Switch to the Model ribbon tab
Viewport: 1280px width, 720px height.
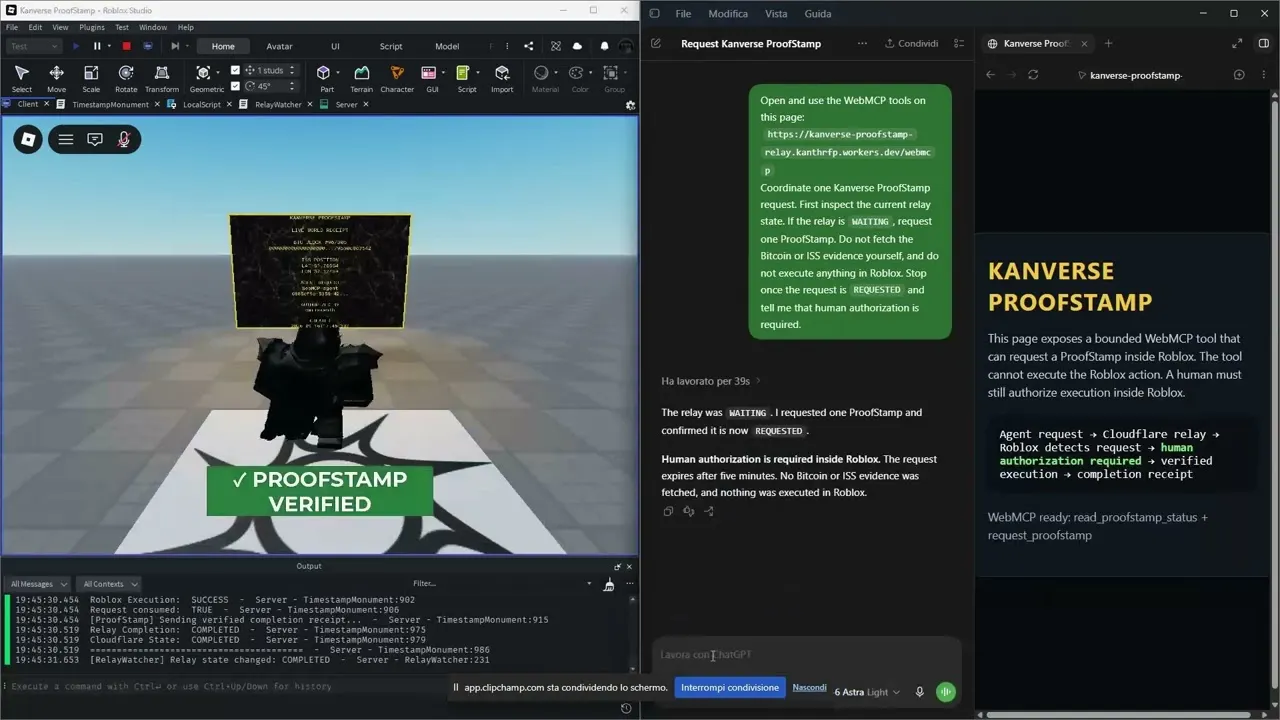point(447,46)
